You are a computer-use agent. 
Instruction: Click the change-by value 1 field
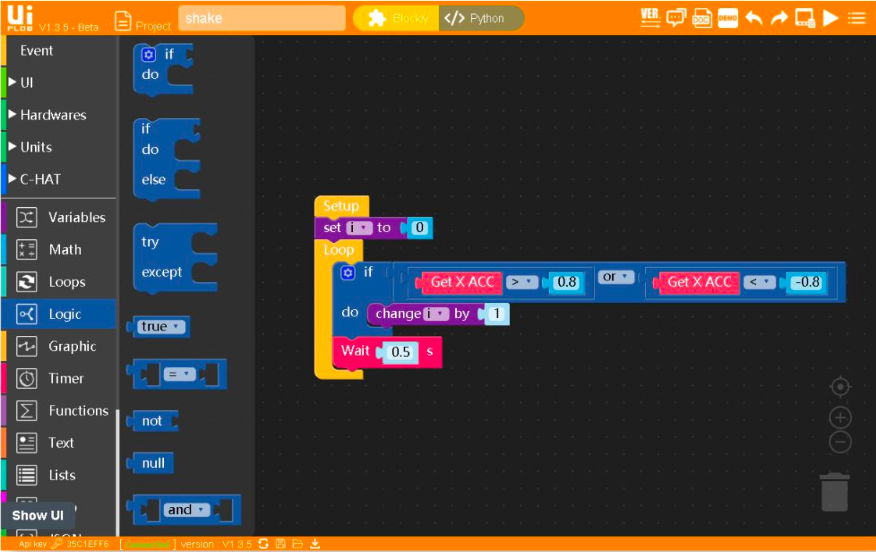point(496,314)
